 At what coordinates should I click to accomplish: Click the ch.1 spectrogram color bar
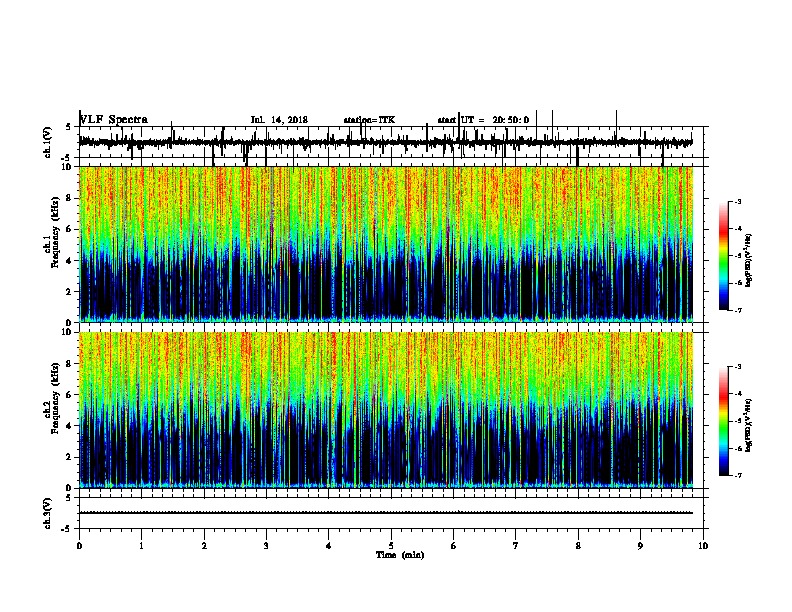point(724,256)
